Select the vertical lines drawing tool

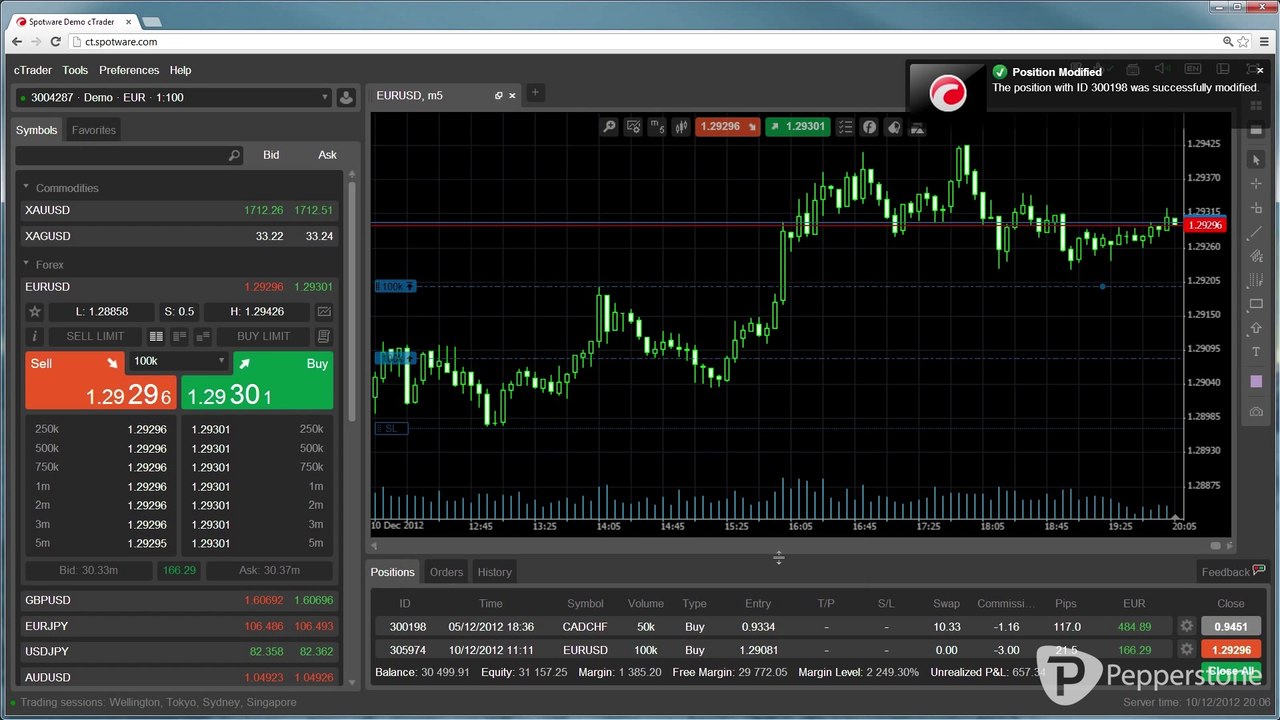click(x=1257, y=280)
